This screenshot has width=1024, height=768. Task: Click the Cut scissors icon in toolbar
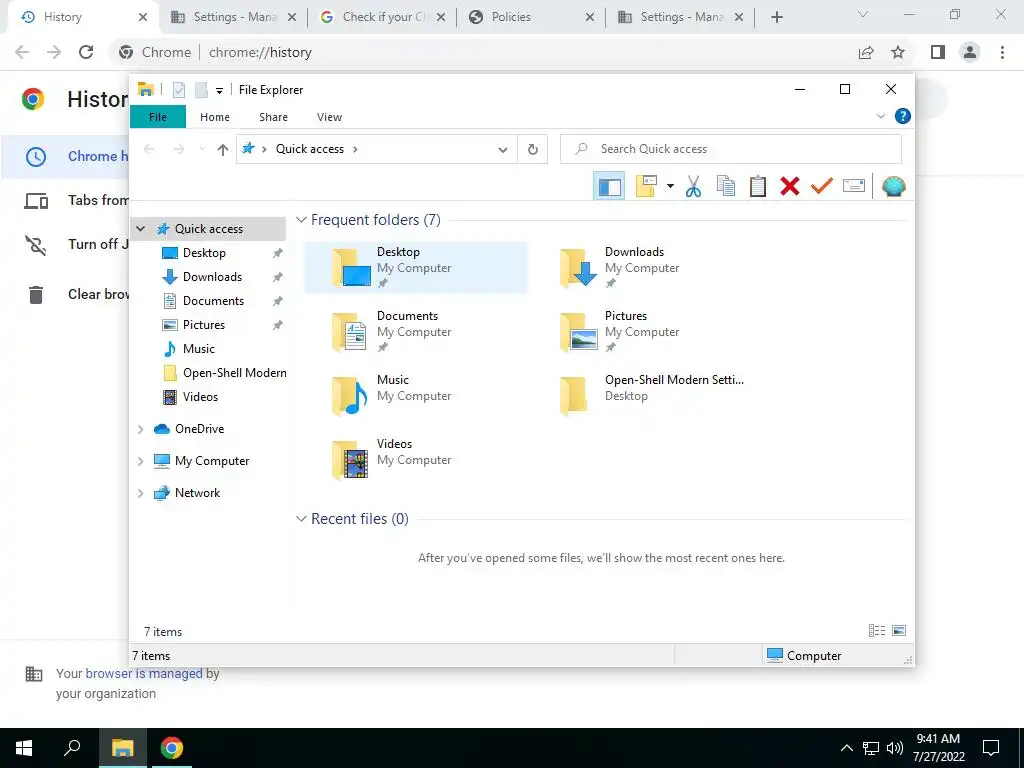tap(693, 187)
